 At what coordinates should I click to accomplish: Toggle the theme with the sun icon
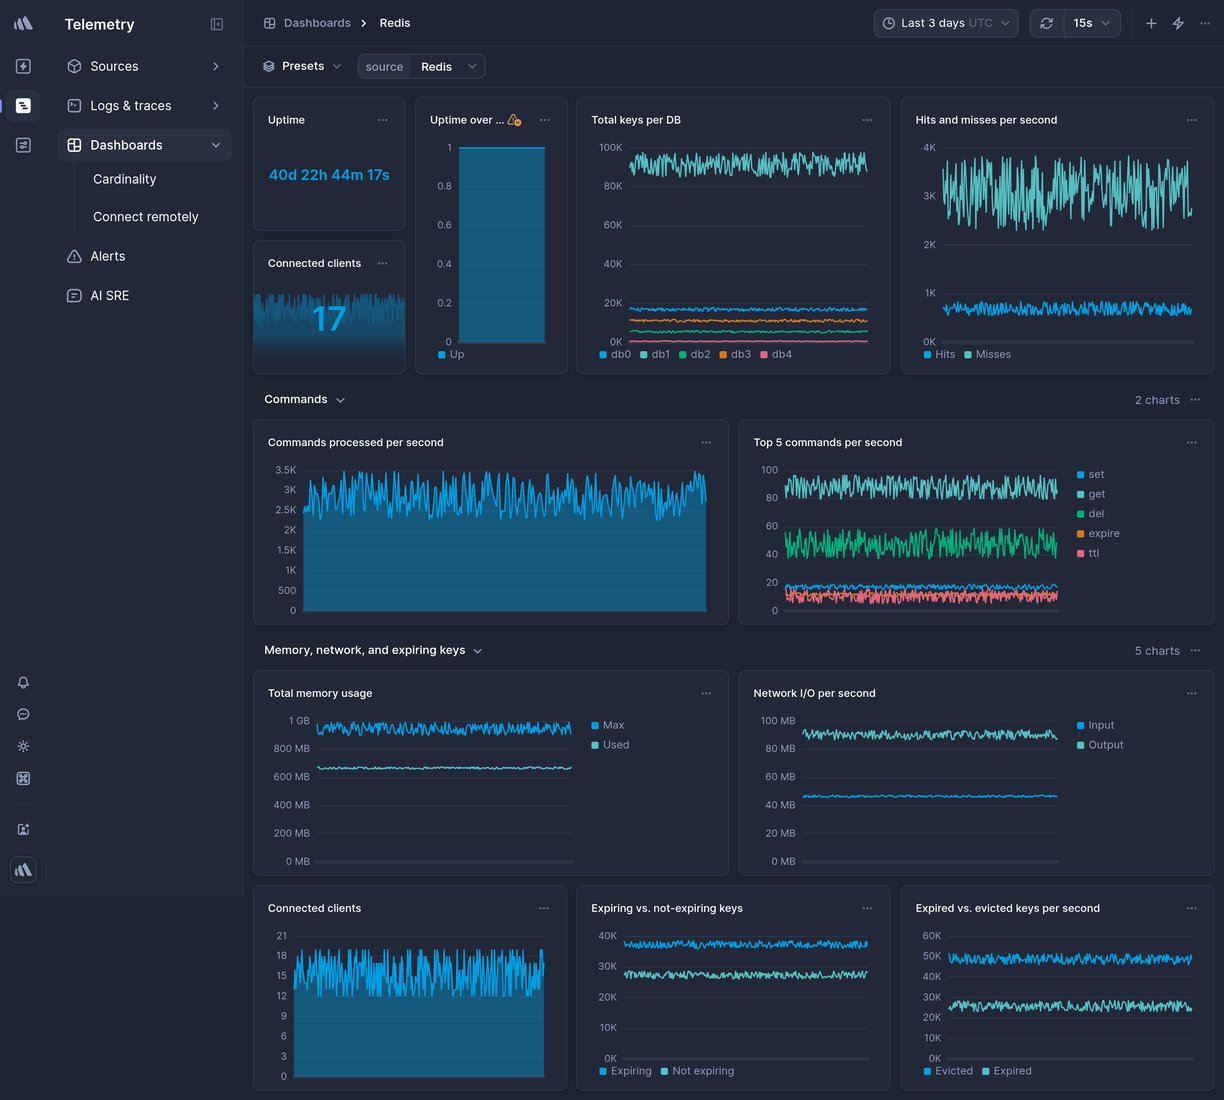click(23, 746)
